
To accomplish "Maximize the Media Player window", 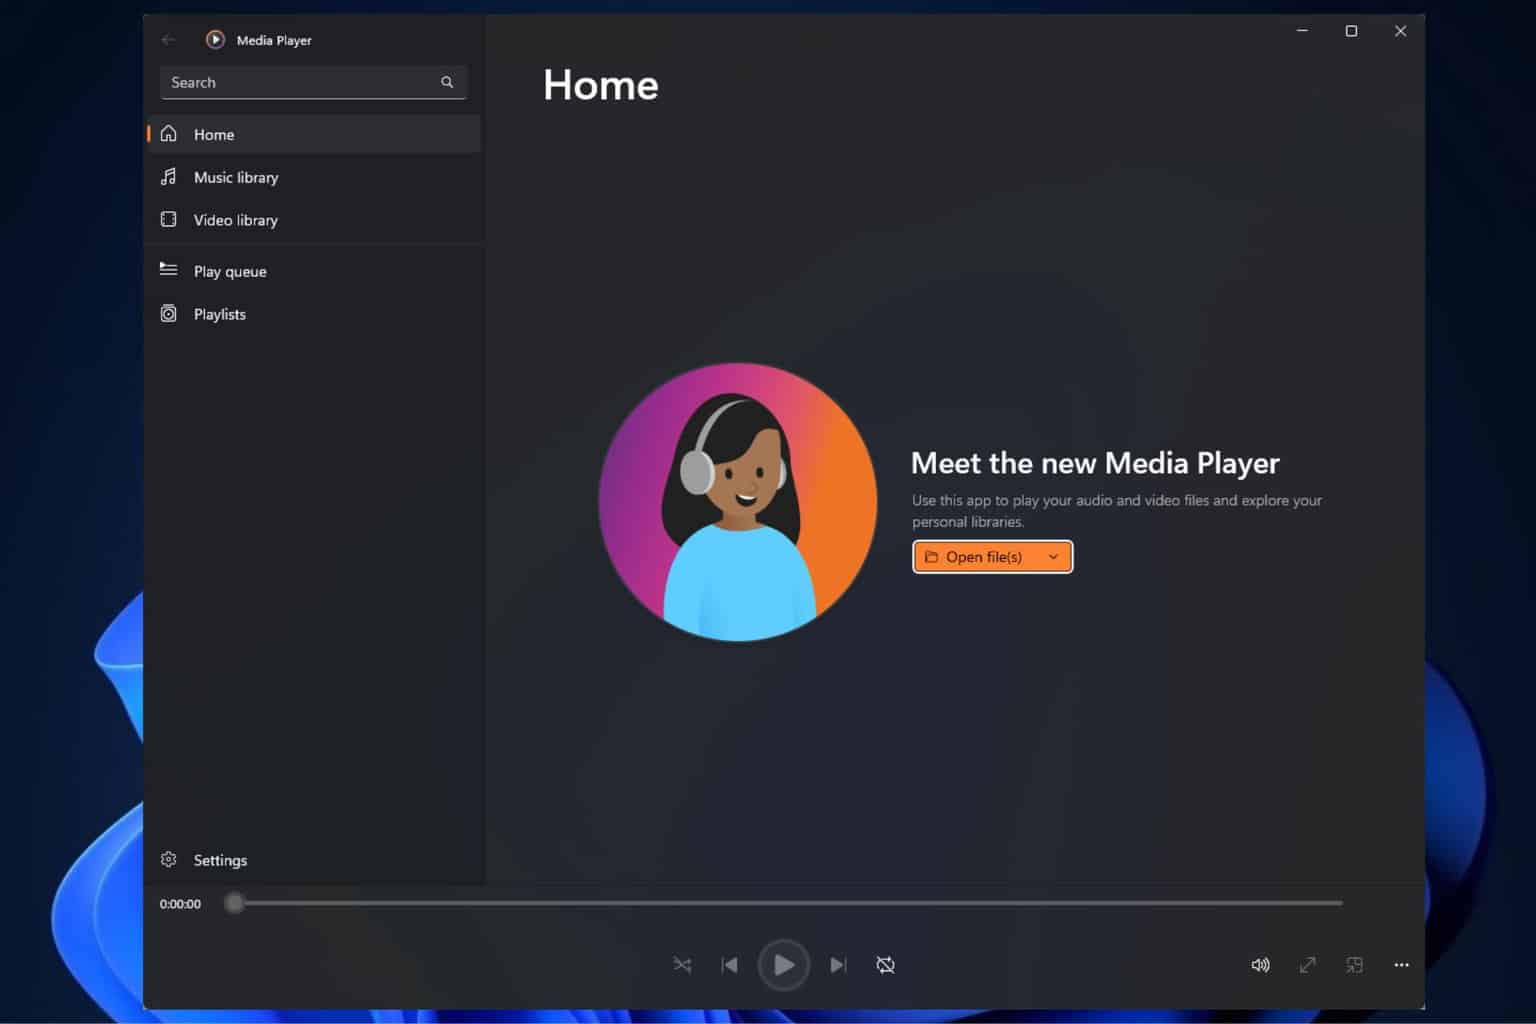I will click(x=1351, y=31).
